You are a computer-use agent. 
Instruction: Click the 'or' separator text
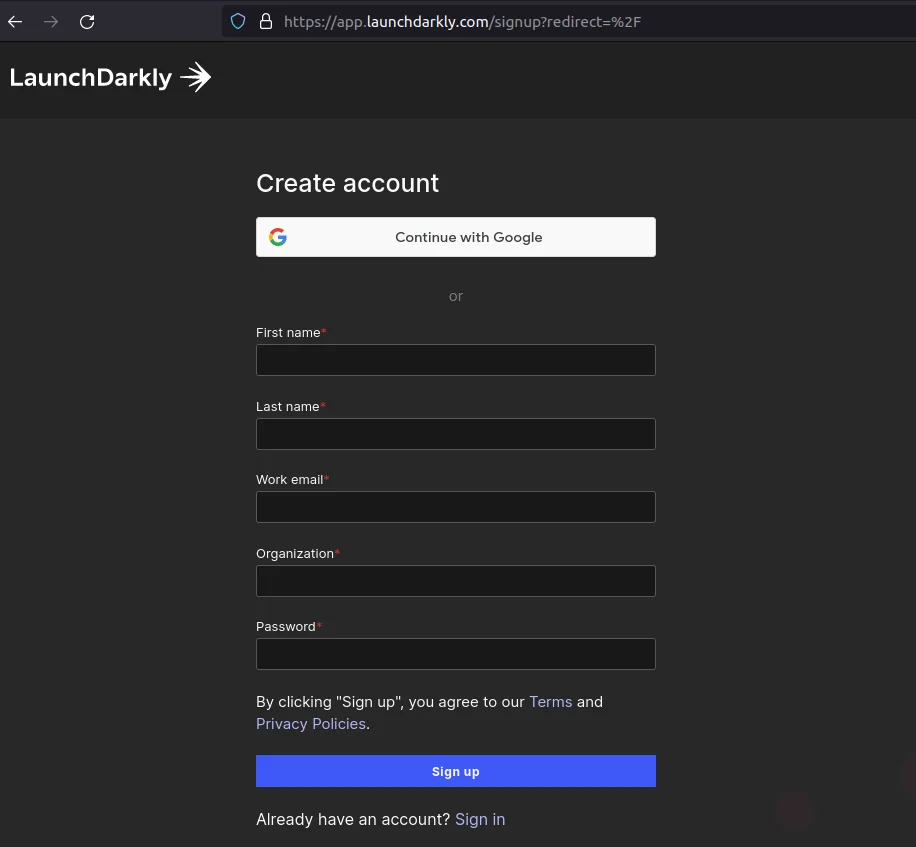click(x=456, y=297)
